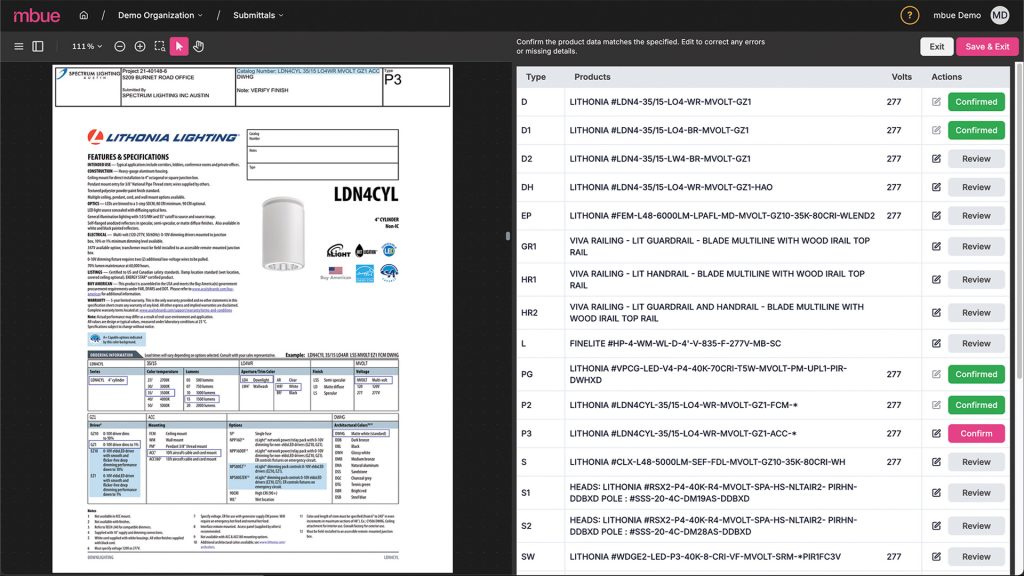Image resolution: width=1024 pixels, height=576 pixels.
Task: Toggle Confirmed status for row PG
Action: pos(976,375)
